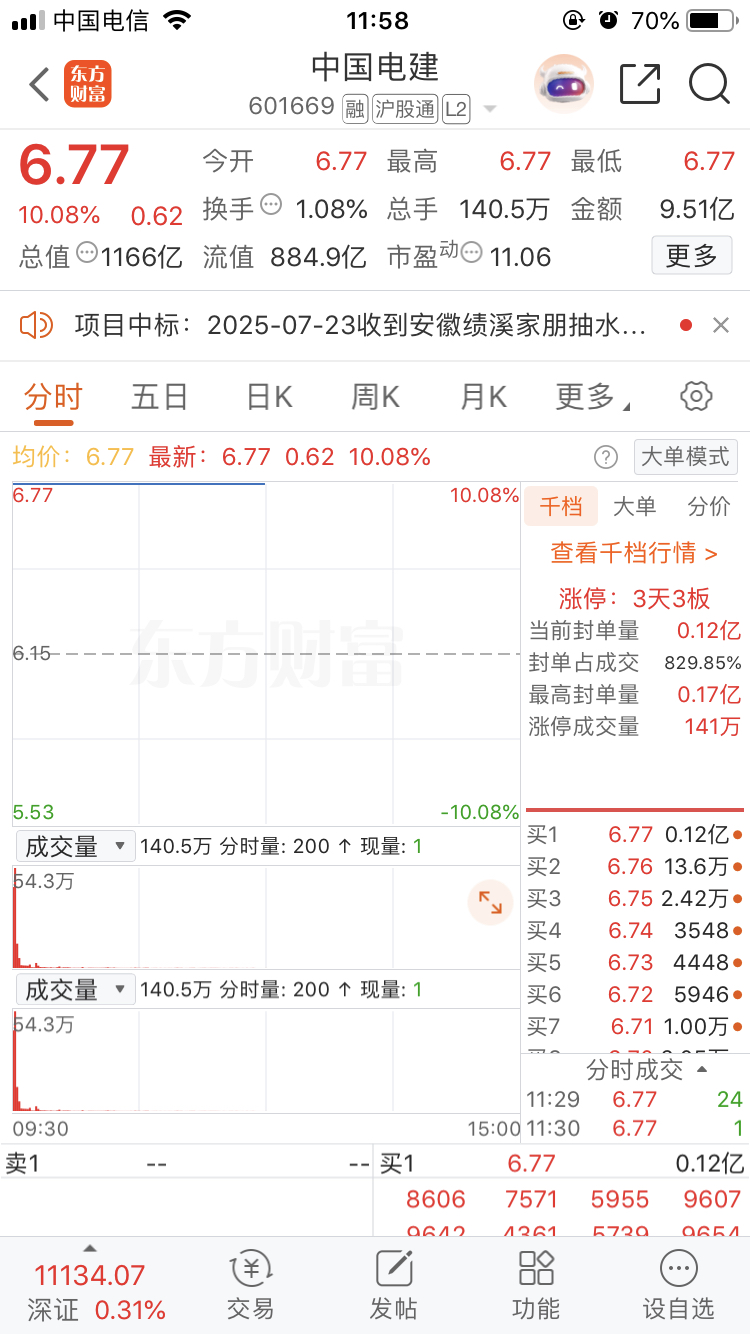
Task: Open chart settings gear icon
Action: pyautogui.click(x=696, y=396)
